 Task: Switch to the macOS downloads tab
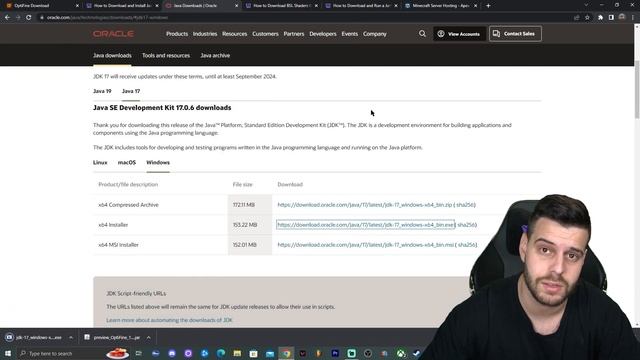coord(127,162)
